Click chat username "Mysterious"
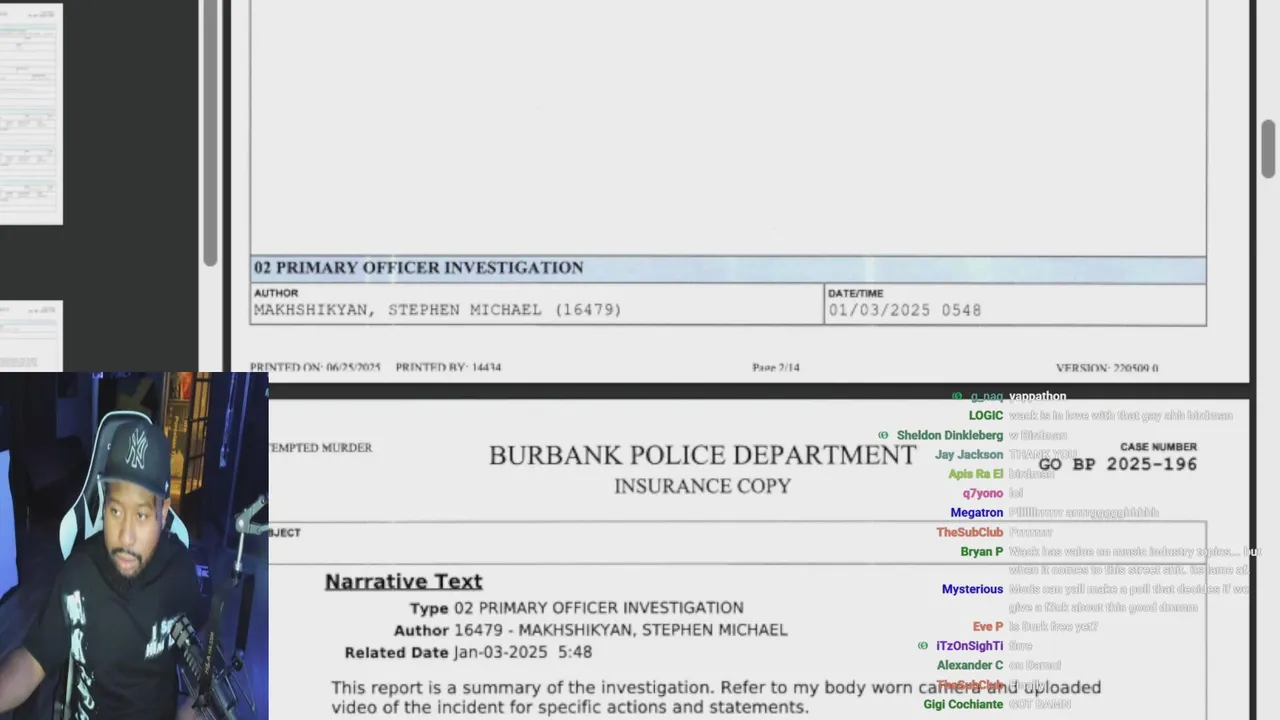The height and width of the screenshot is (720, 1280). click(x=972, y=589)
